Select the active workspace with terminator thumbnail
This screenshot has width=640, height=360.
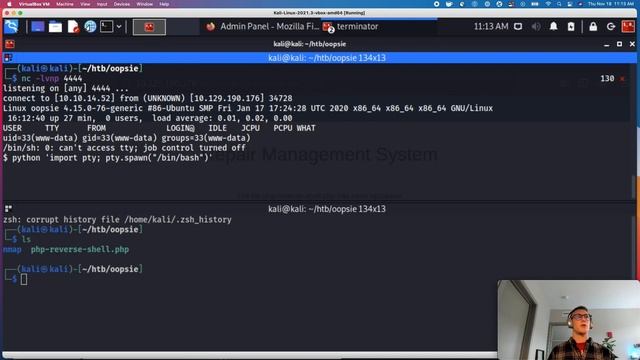149,27
